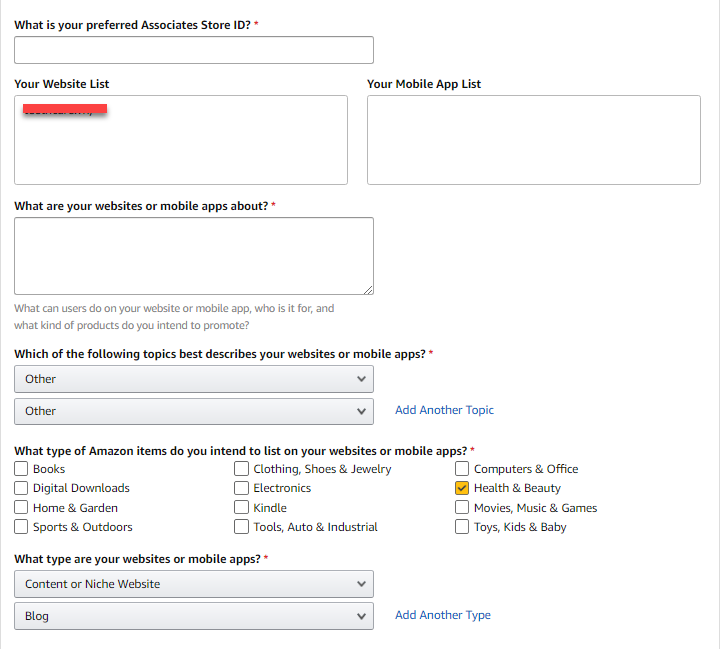
Task: Enable the Digital Downloads checkbox
Action: [x=22, y=488]
